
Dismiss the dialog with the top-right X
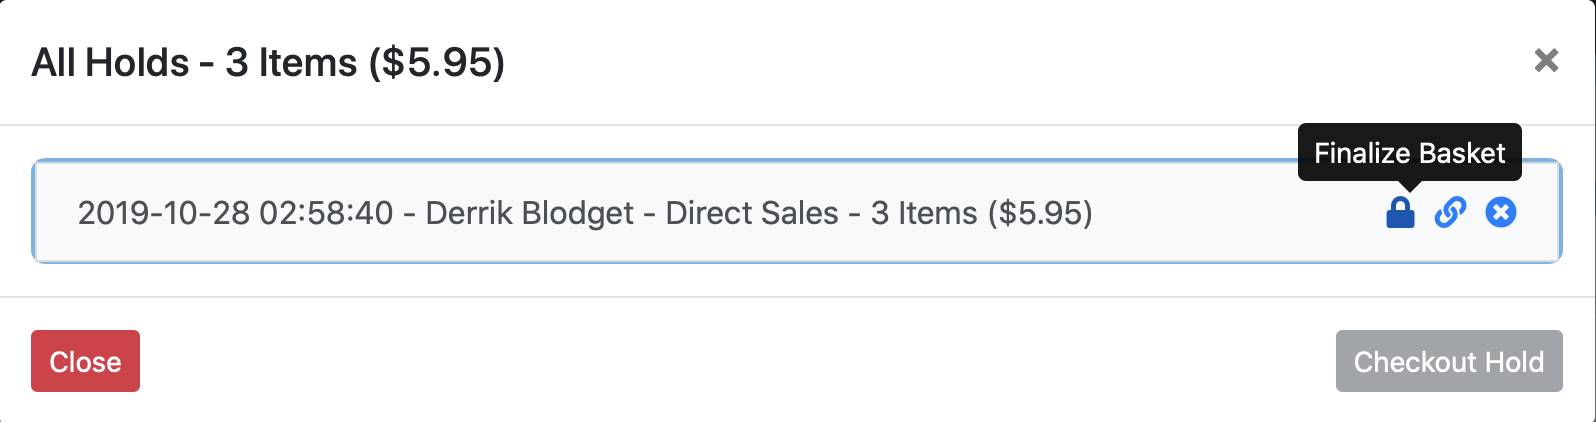(1546, 61)
